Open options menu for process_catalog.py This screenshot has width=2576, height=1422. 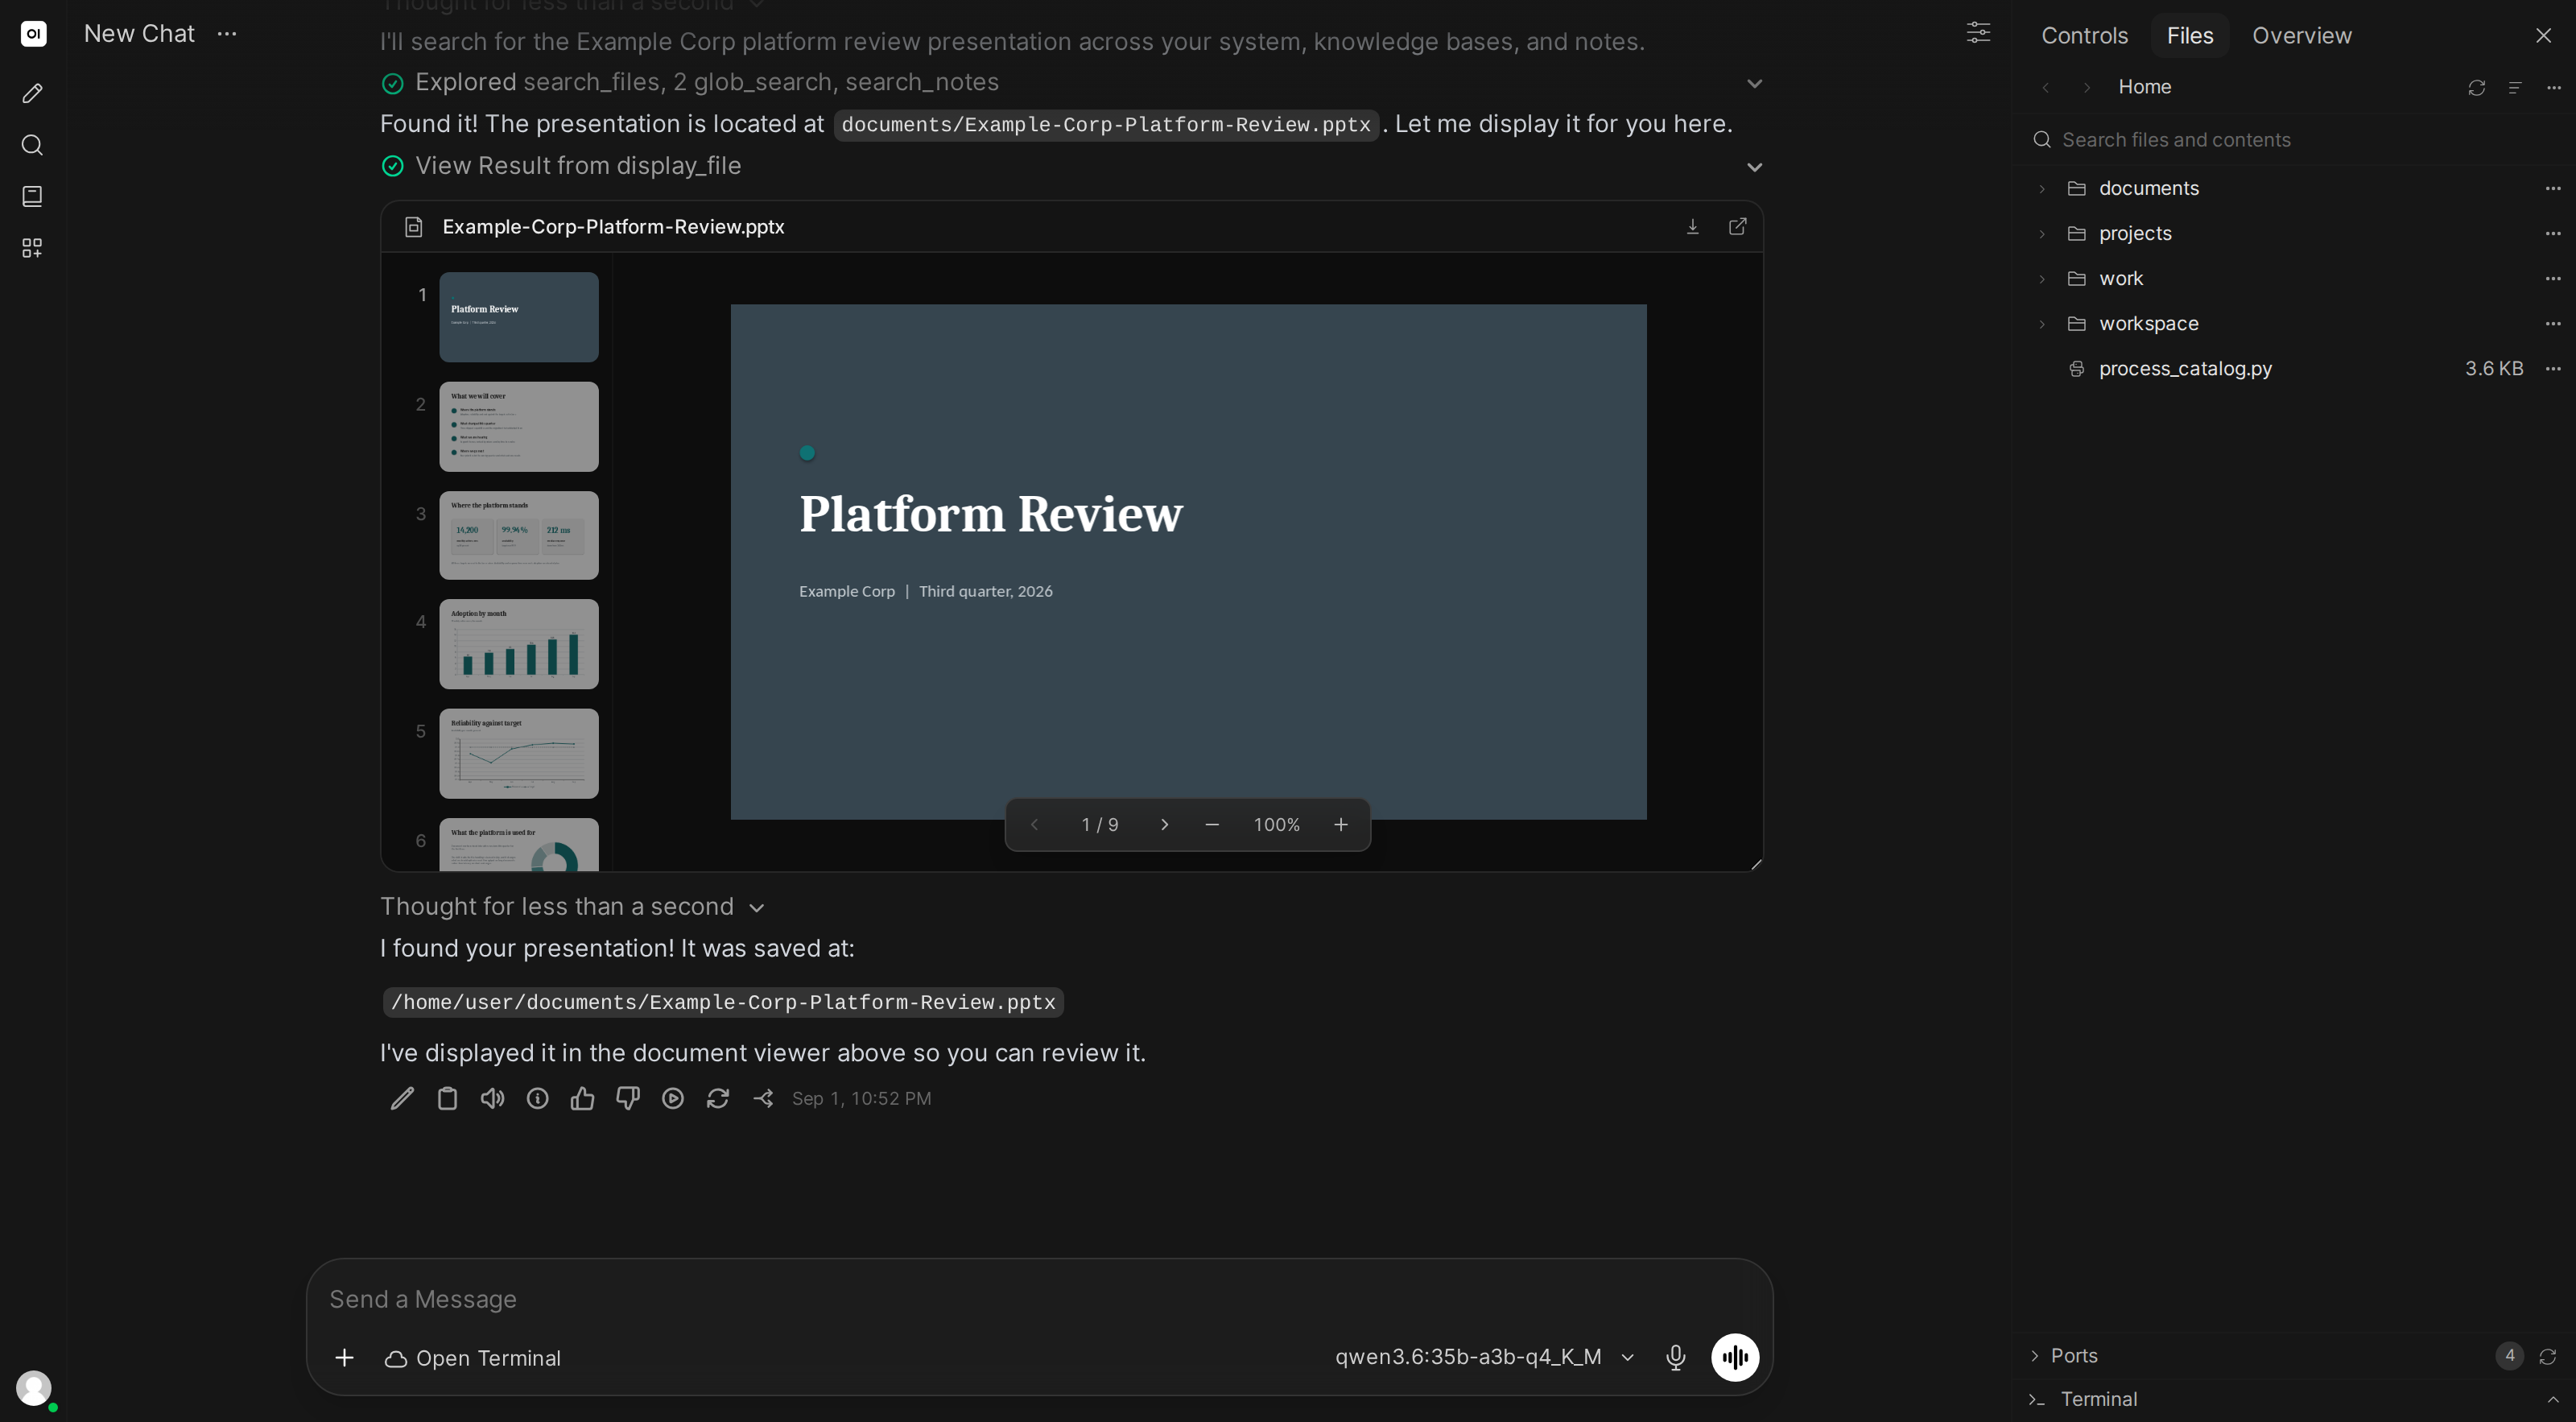[2553, 369]
